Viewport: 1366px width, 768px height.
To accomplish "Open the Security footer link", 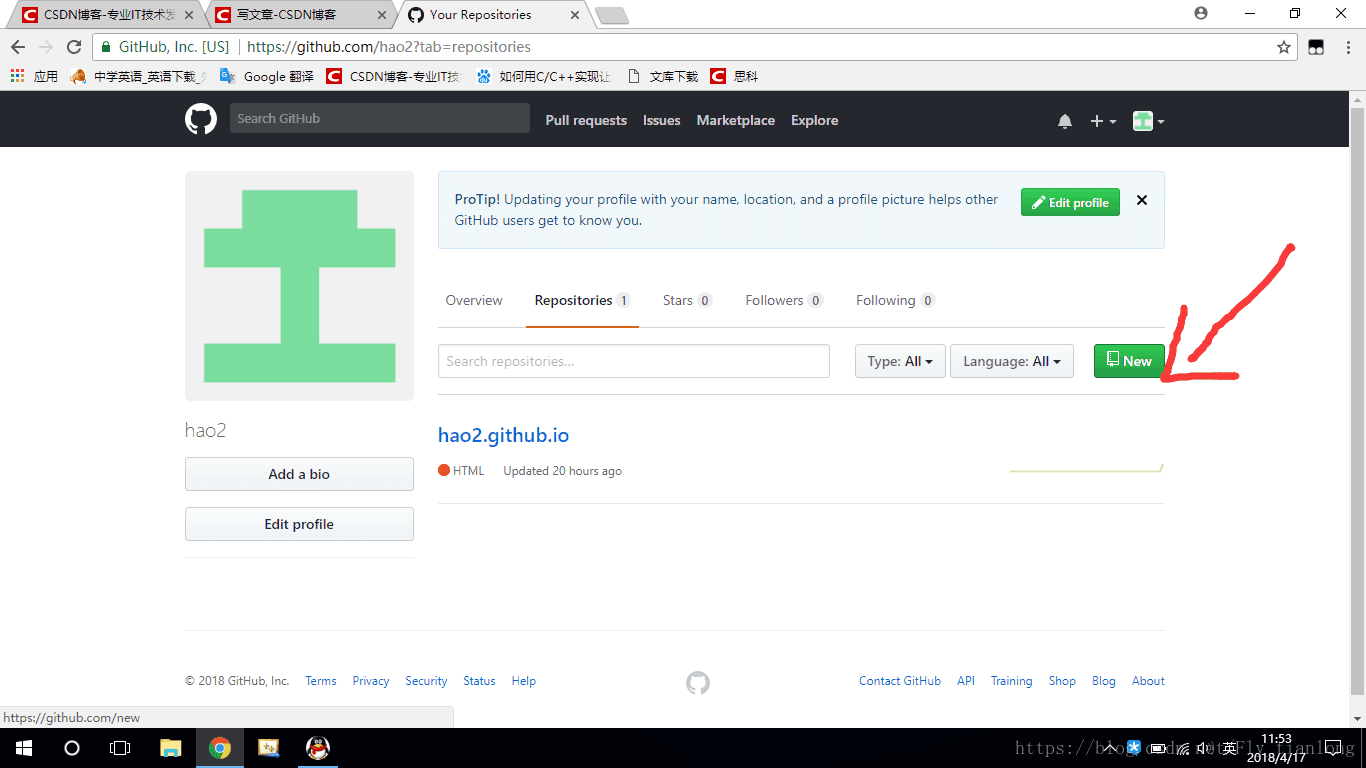I will pyautogui.click(x=426, y=681).
